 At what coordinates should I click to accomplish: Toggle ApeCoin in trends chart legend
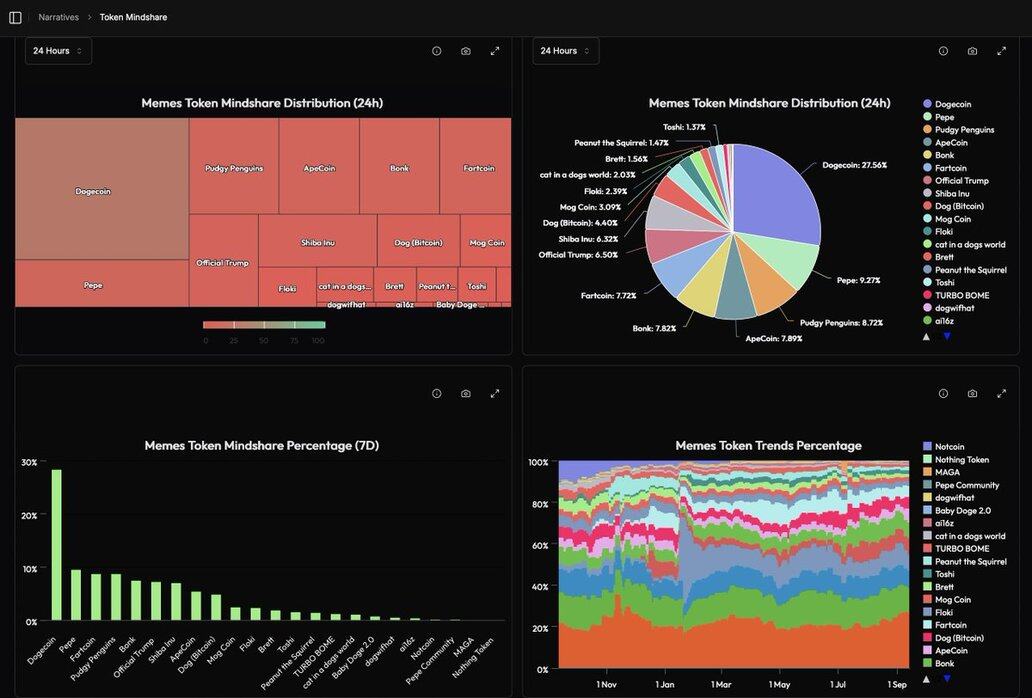[x=946, y=651]
